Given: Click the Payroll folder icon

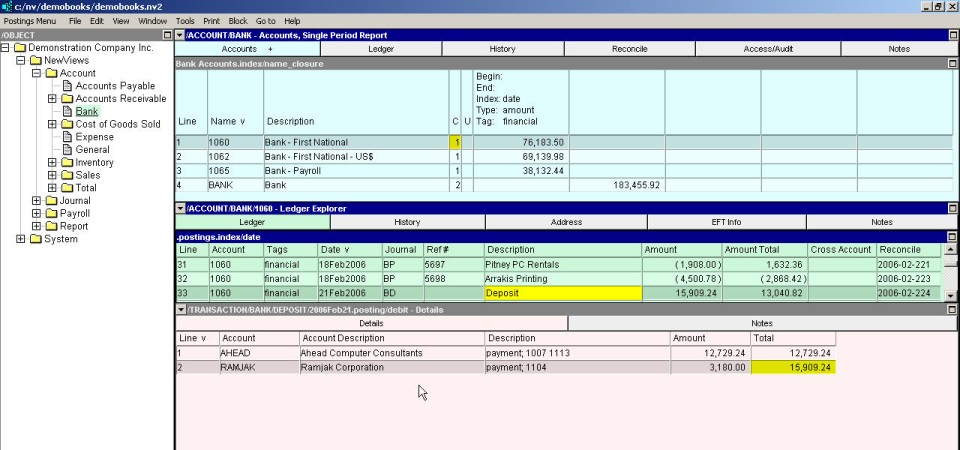Looking at the screenshot, I should [51, 214].
